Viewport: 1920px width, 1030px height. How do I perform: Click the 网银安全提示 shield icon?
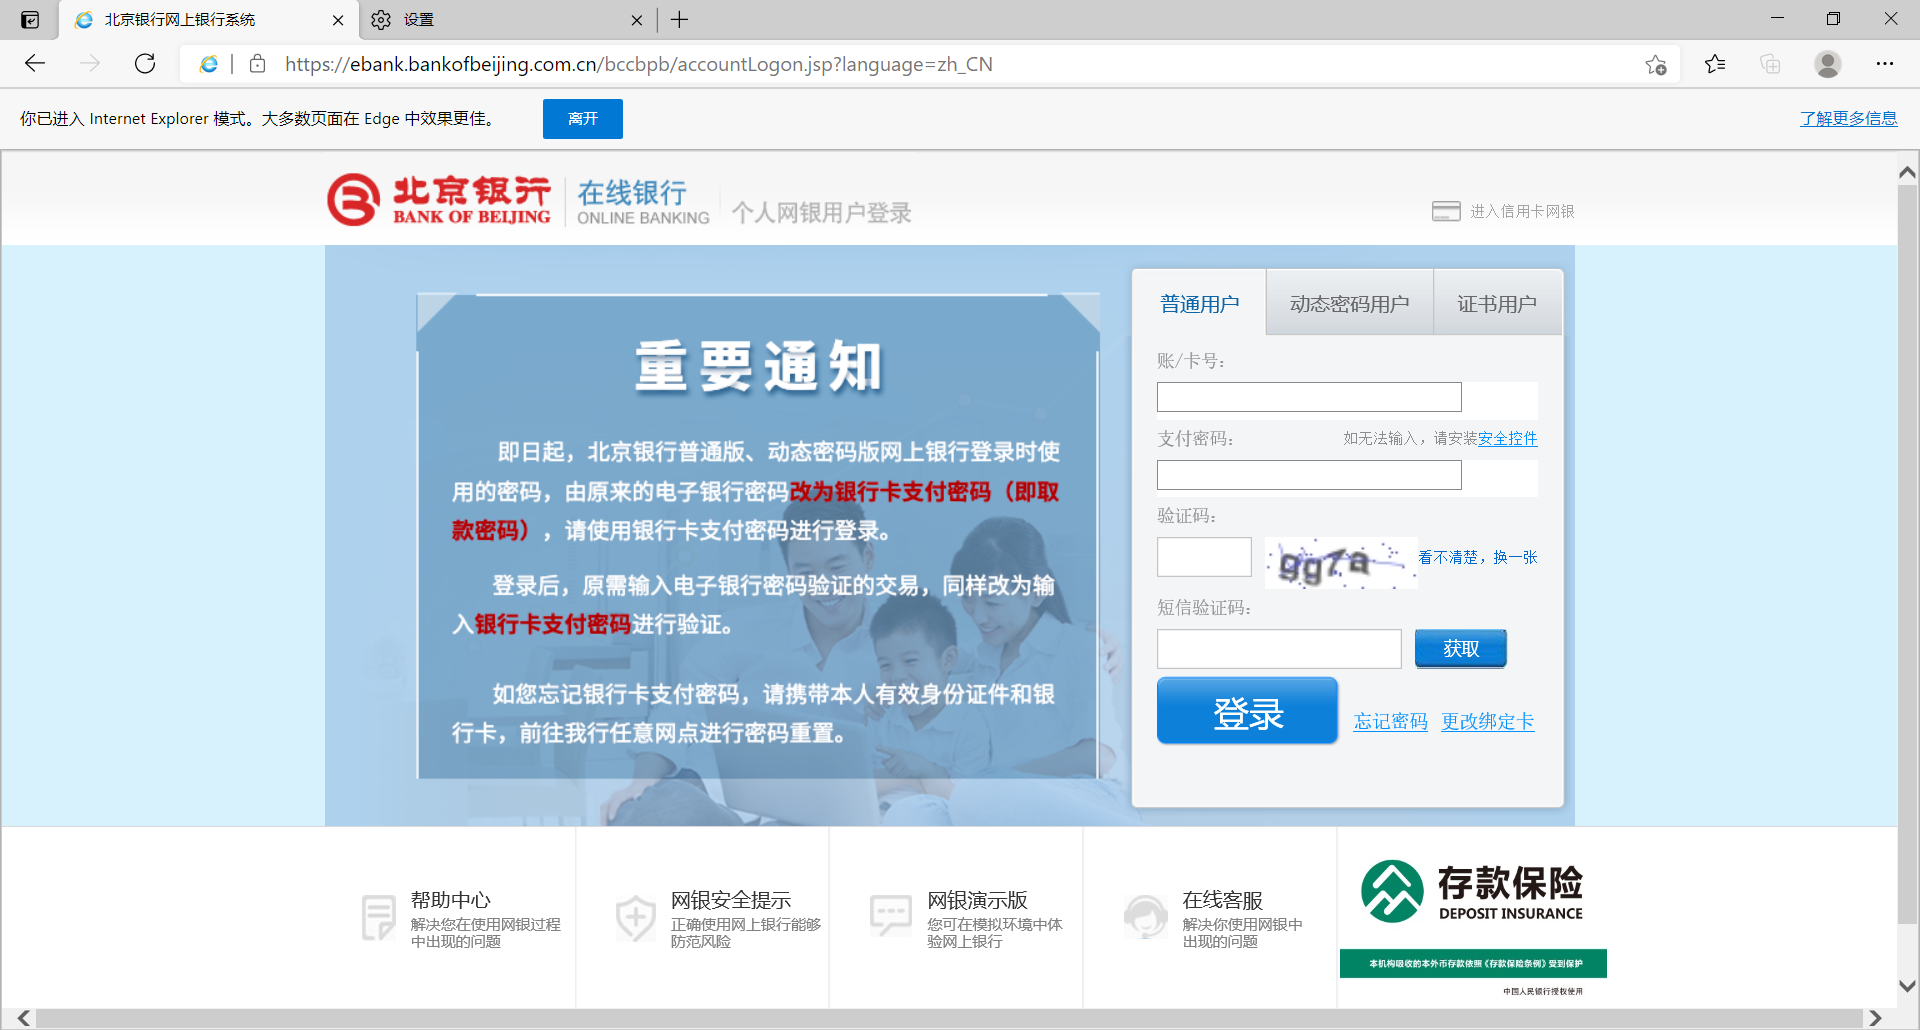(635, 918)
